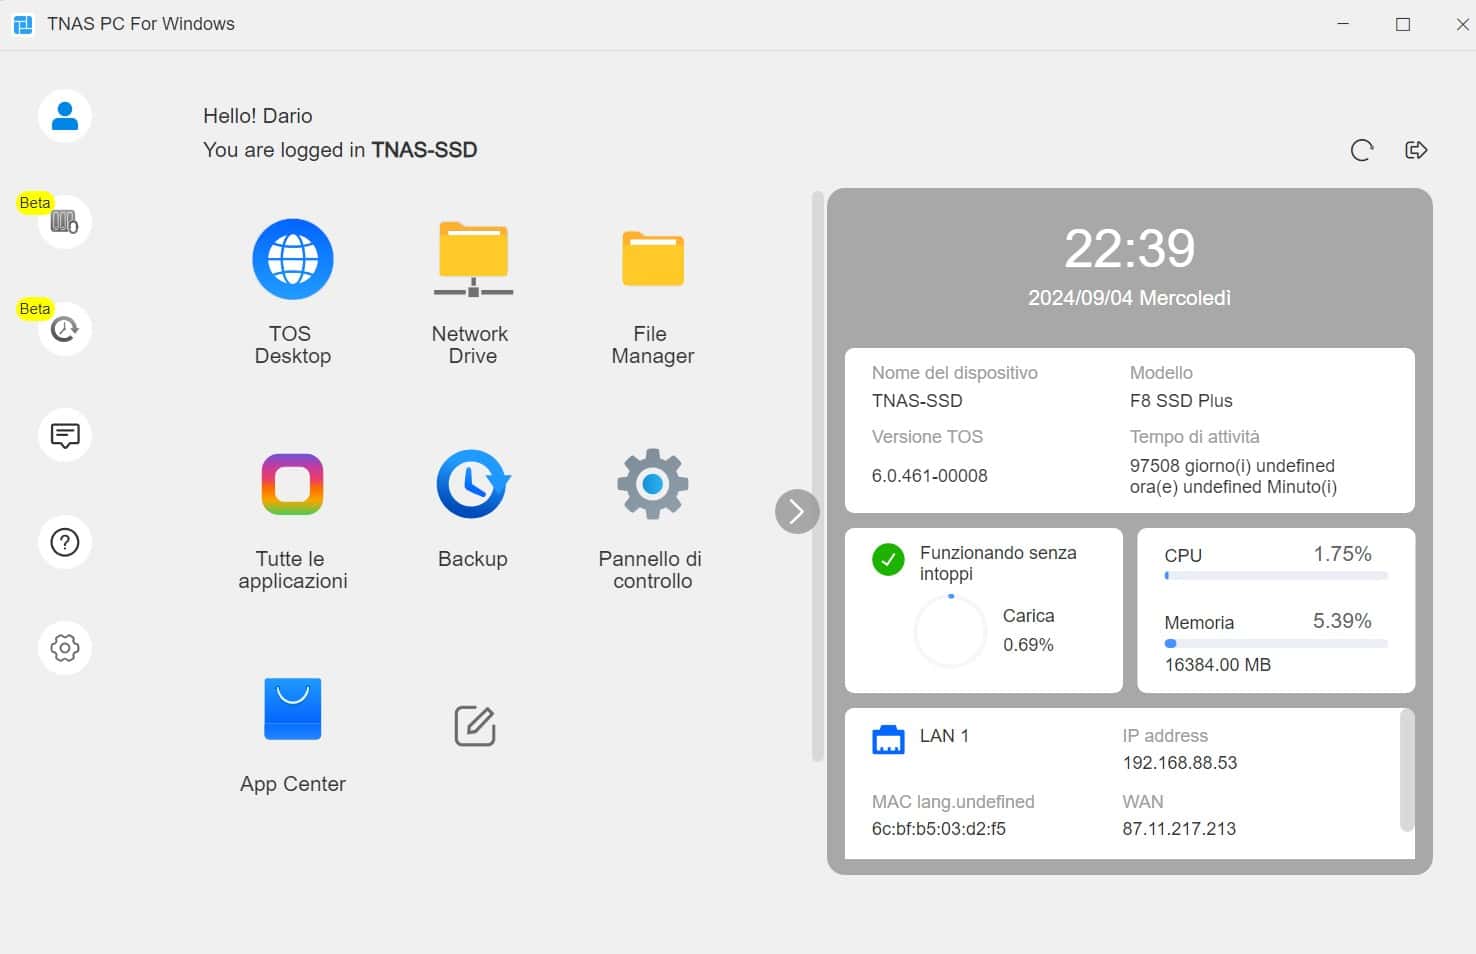Click the Memoria usage progress bar

pyautogui.click(x=1276, y=643)
